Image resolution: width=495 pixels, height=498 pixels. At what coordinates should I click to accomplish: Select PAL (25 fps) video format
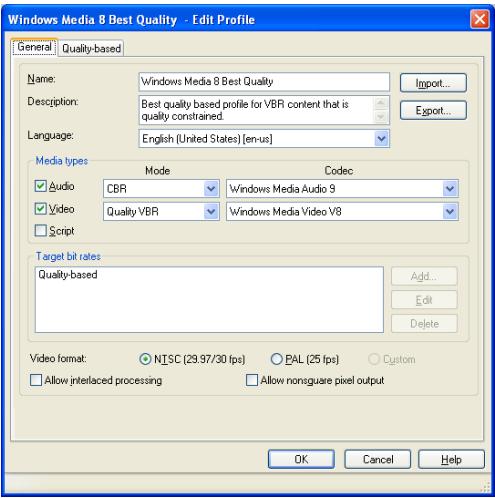click(x=276, y=359)
